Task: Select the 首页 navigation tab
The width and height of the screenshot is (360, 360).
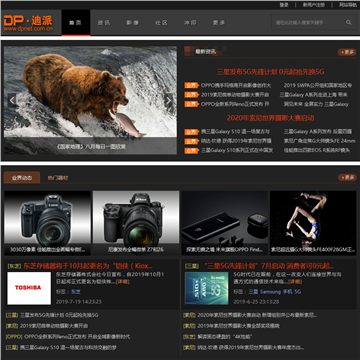Action: pyautogui.click(x=76, y=23)
